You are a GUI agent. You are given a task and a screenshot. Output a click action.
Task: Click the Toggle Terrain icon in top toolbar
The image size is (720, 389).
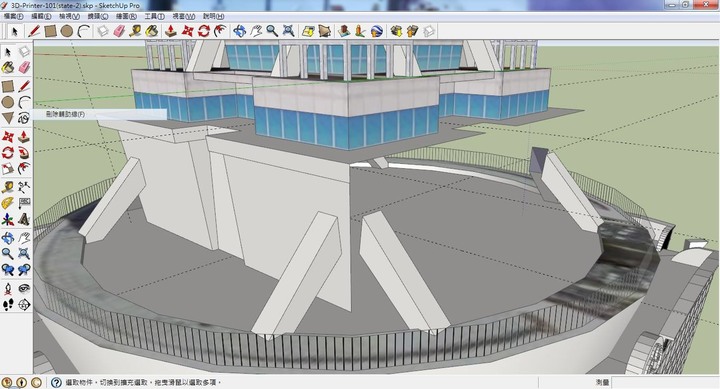325,31
